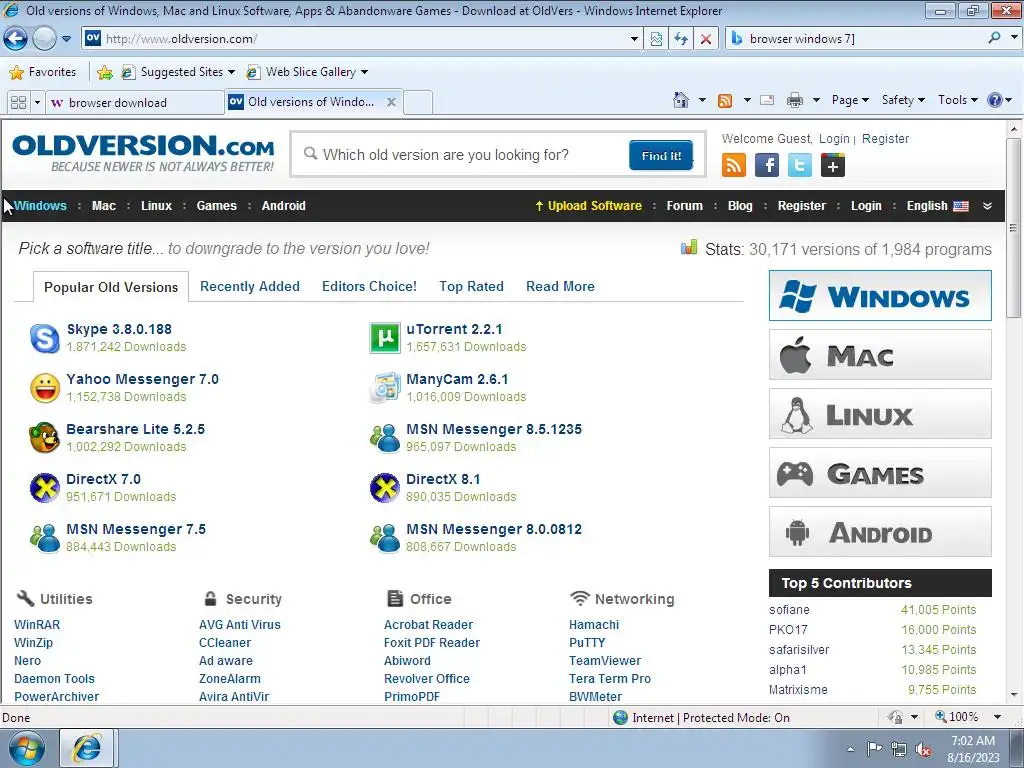Click the Print icon in command bar
The image size is (1024, 768).
point(794,100)
